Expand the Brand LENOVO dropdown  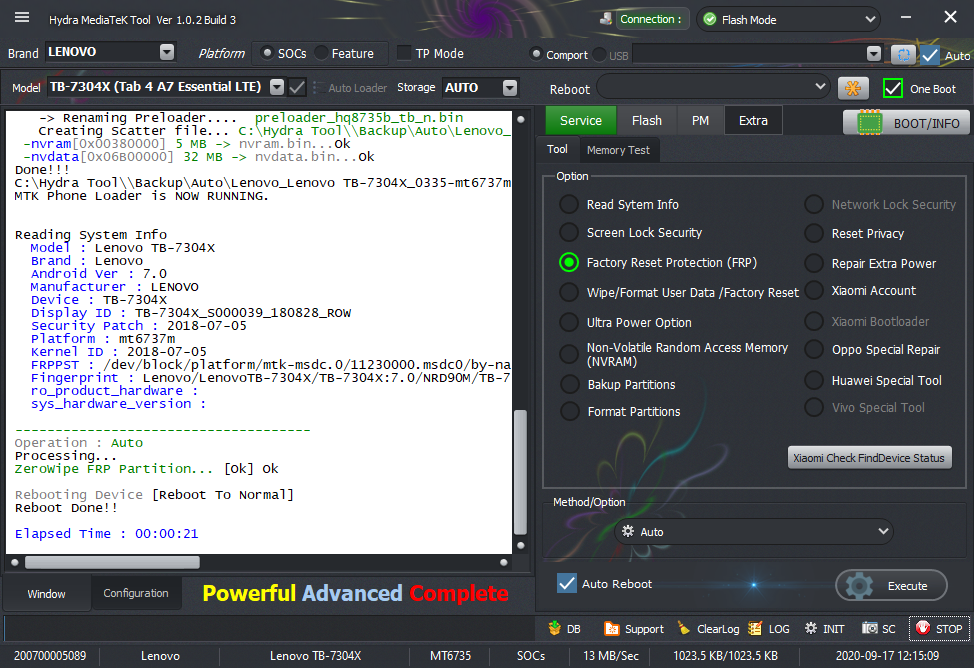(167, 52)
